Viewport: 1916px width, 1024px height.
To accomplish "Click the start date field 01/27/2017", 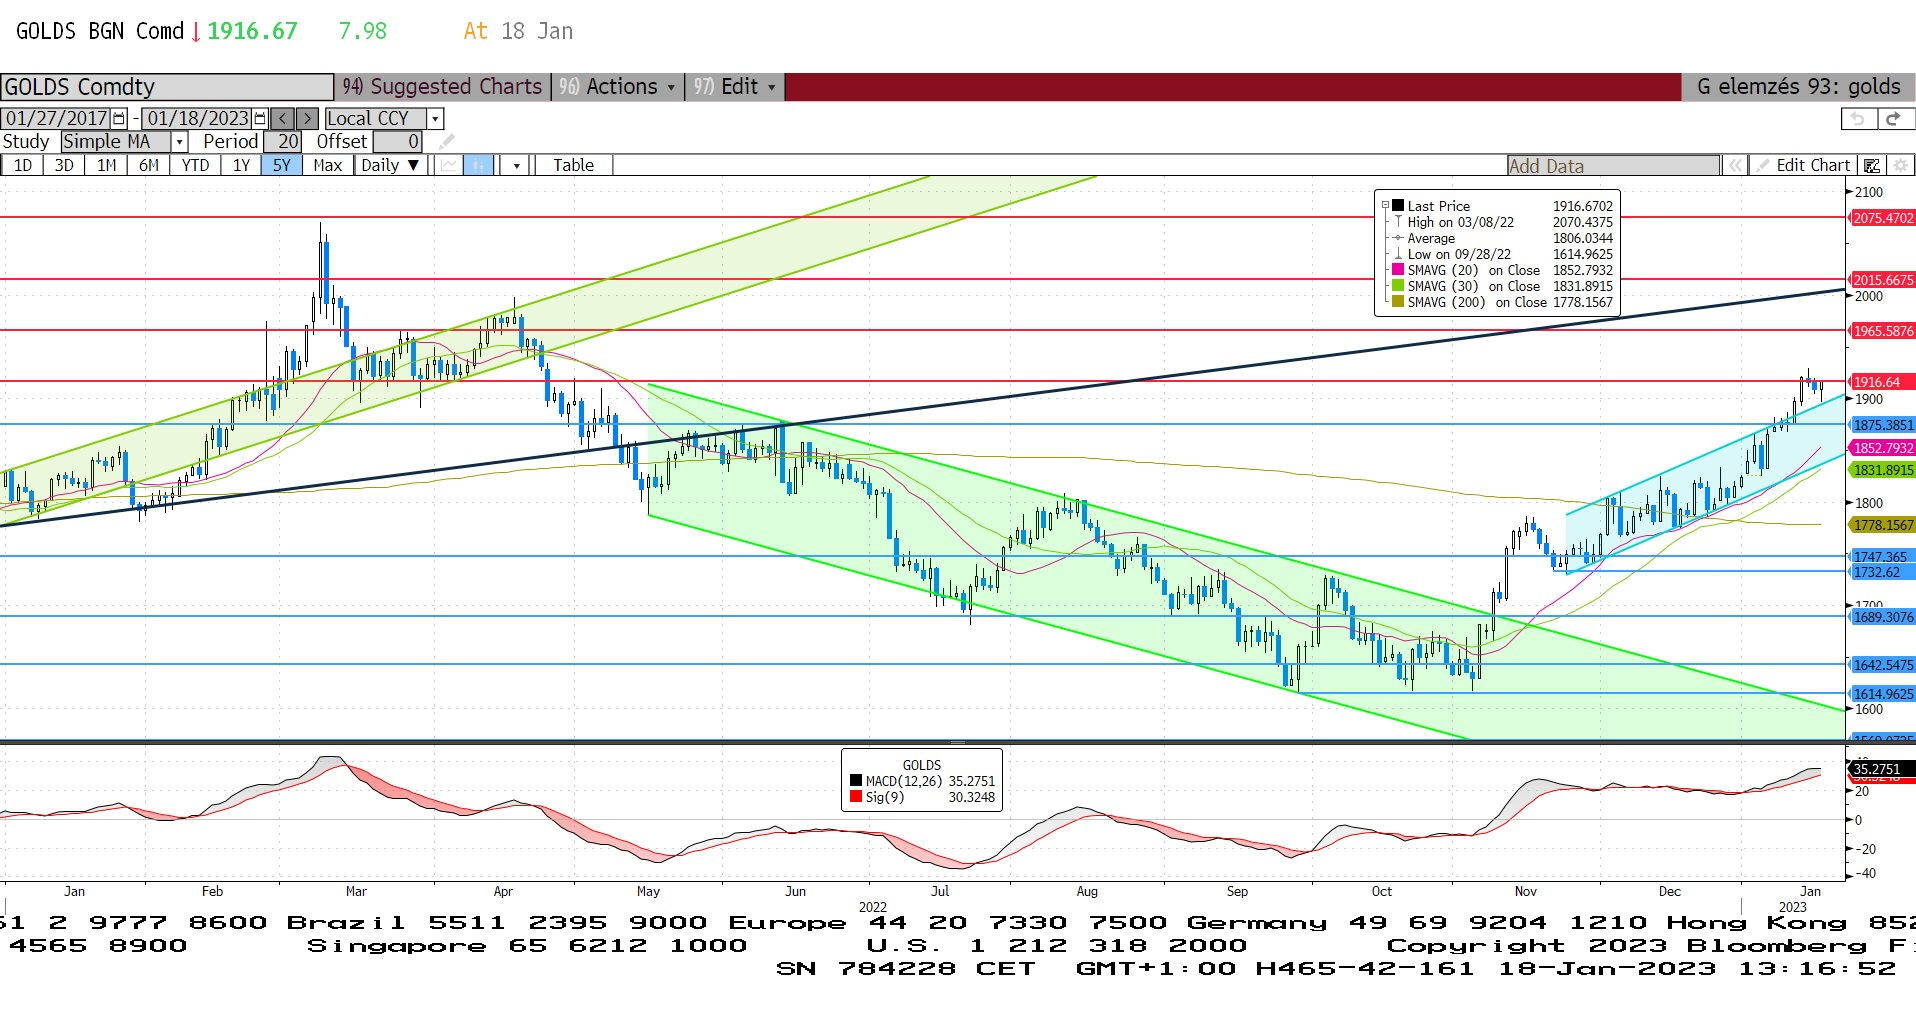I will pos(57,118).
